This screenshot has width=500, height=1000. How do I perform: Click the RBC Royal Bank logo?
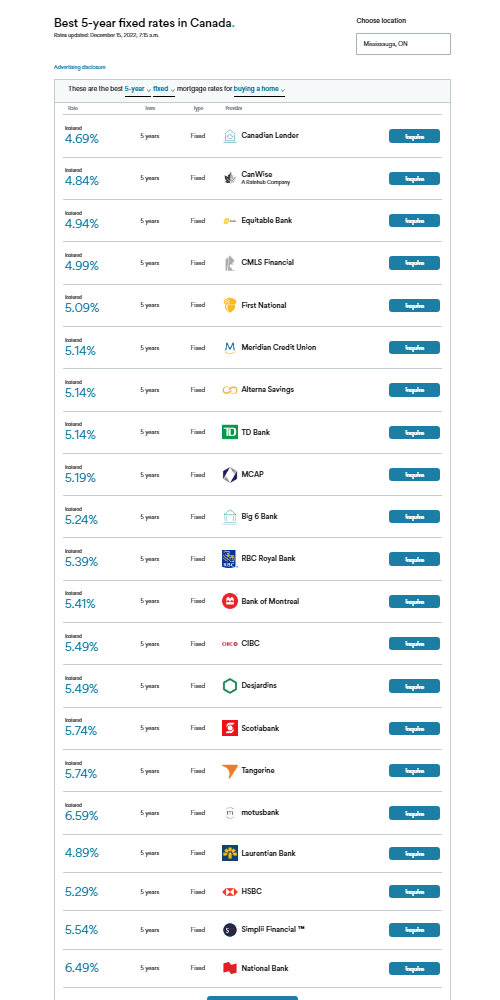tap(230, 559)
